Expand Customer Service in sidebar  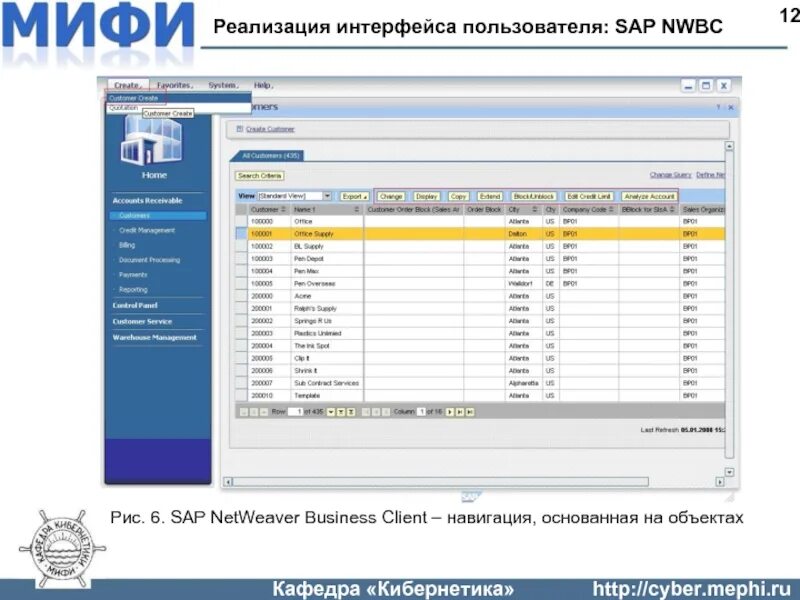pos(142,321)
